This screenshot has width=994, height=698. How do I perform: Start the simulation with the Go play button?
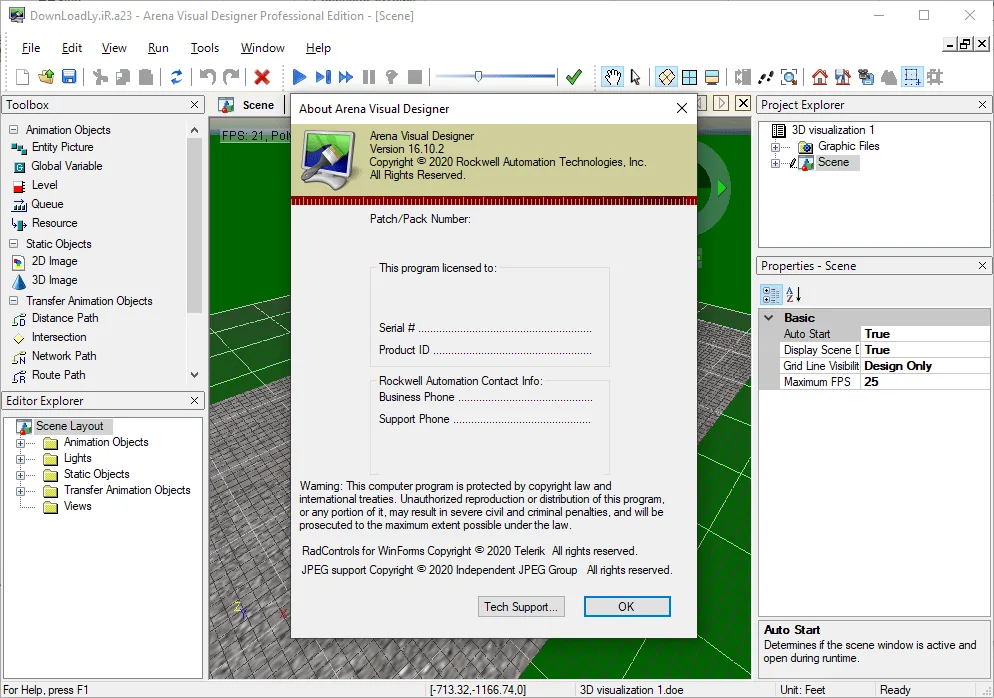[299, 77]
